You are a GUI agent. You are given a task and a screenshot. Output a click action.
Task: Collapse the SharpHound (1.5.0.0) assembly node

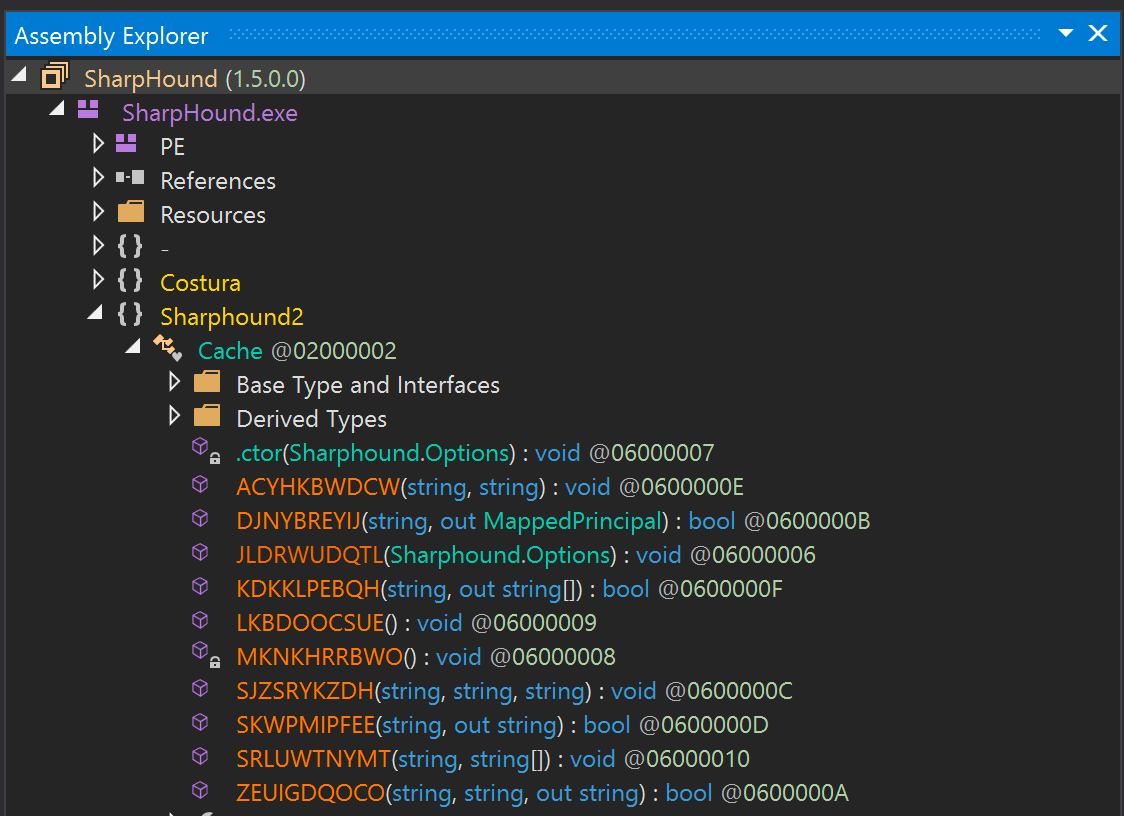pos(19,73)
